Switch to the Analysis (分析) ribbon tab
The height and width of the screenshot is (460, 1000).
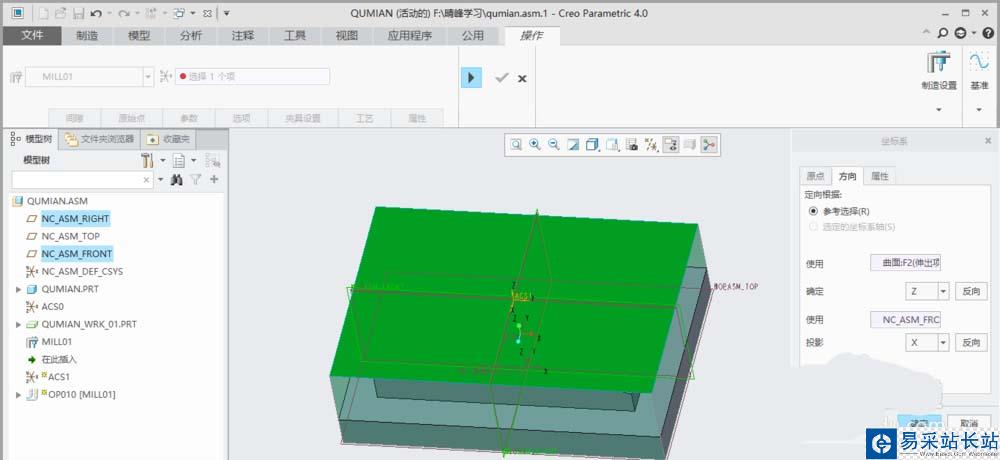click(x=191, y=36)
